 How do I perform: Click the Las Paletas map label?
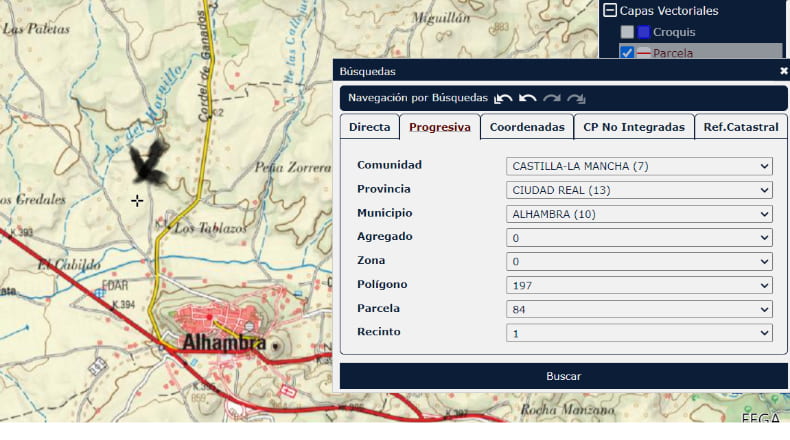36,29
